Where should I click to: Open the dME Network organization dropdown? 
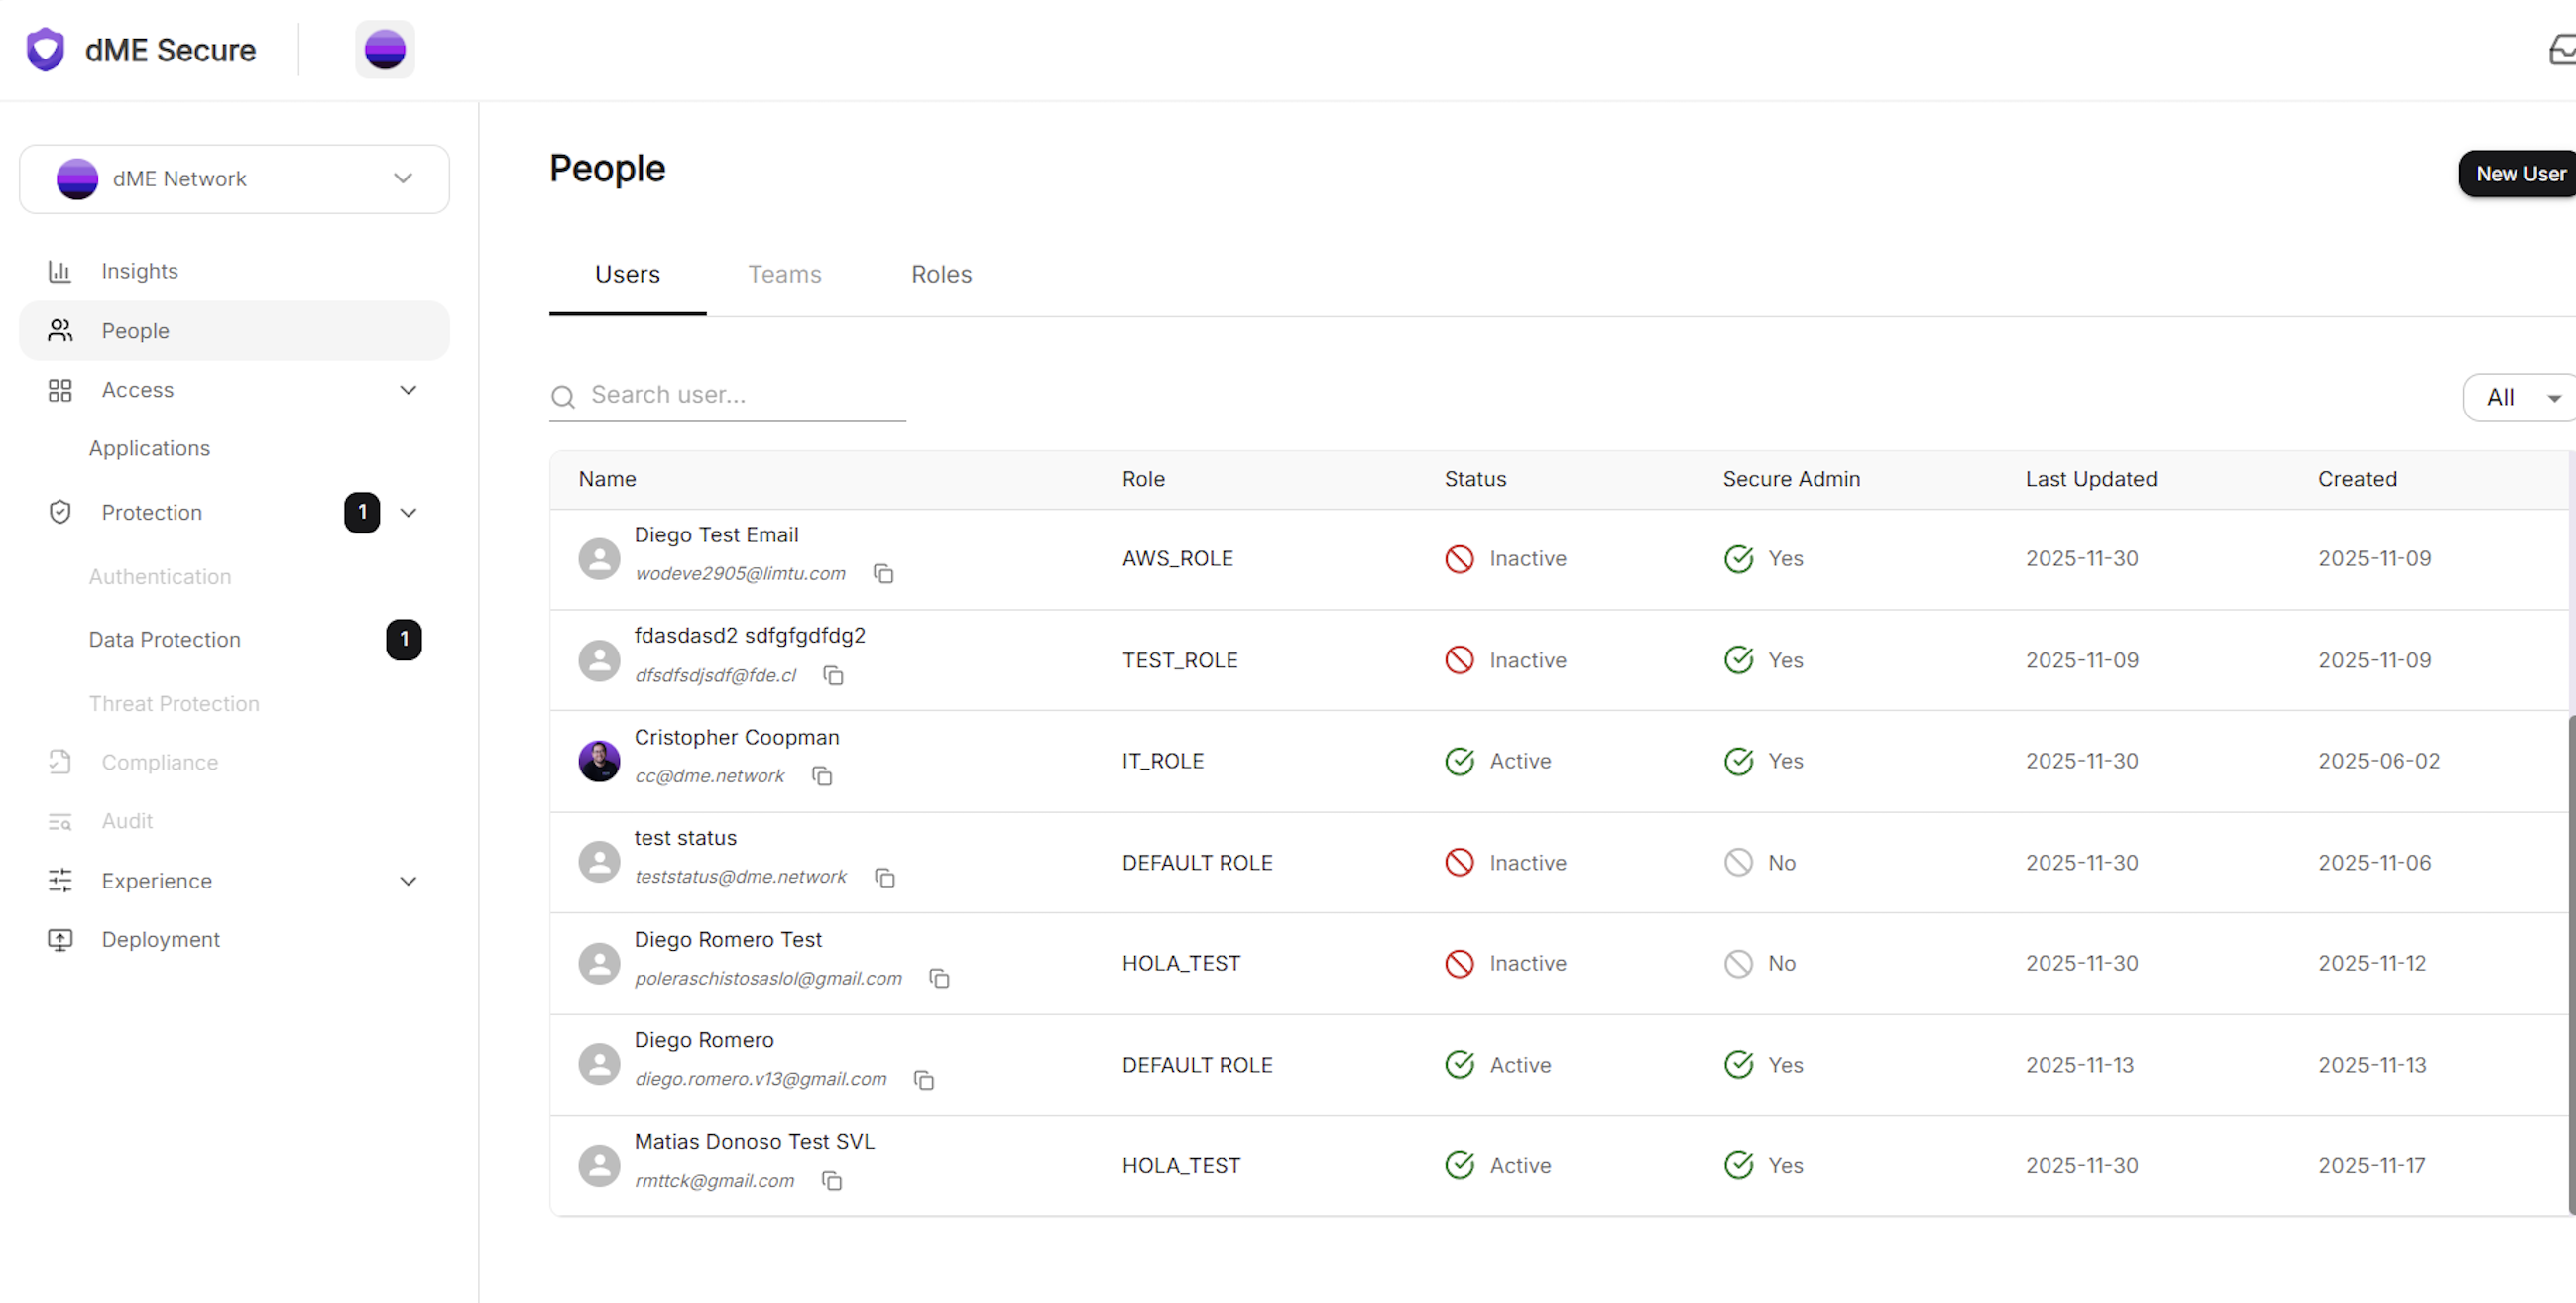(x=234, y=179)
